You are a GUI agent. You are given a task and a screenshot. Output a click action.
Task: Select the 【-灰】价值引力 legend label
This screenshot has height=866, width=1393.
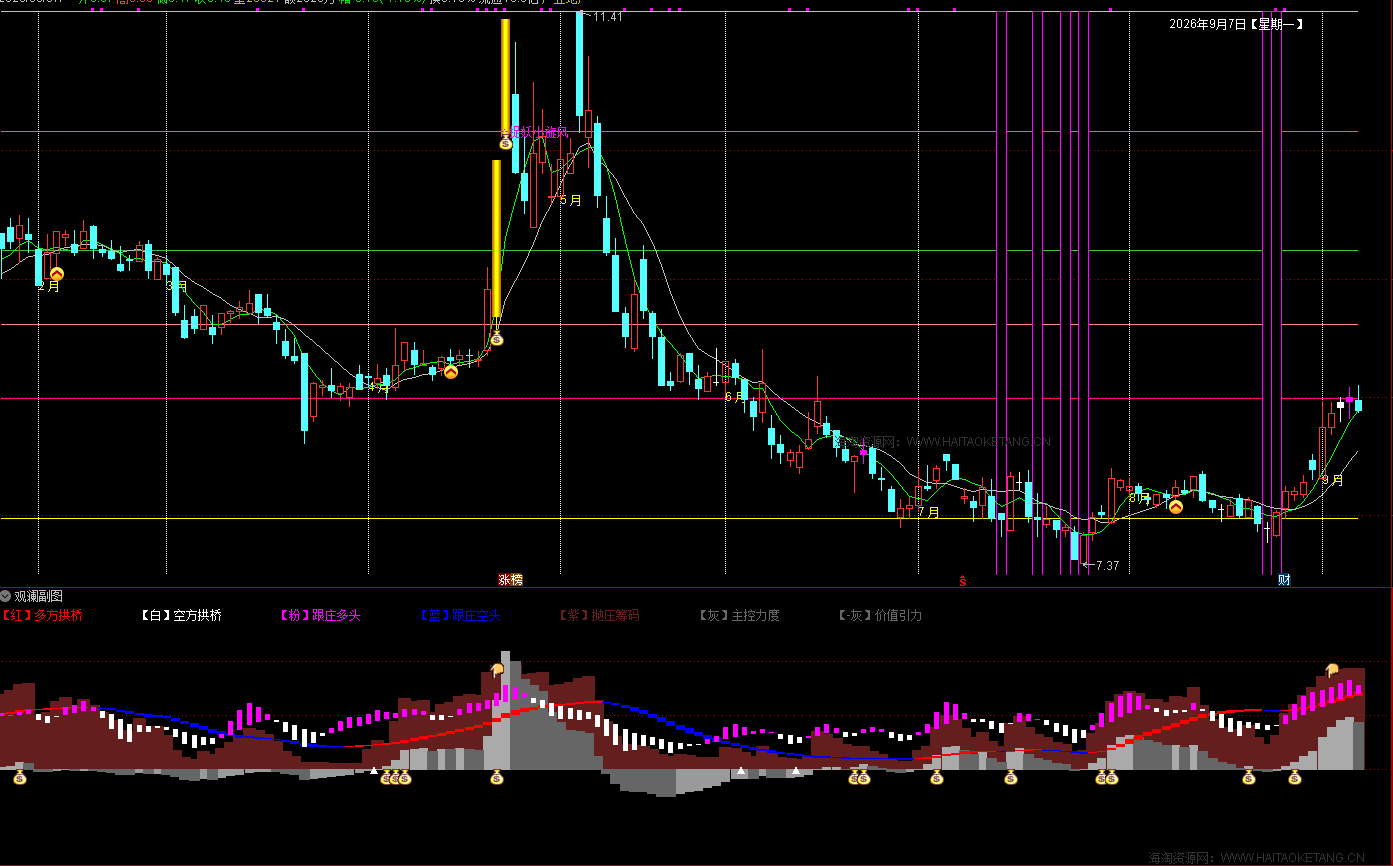pos(879,615)
